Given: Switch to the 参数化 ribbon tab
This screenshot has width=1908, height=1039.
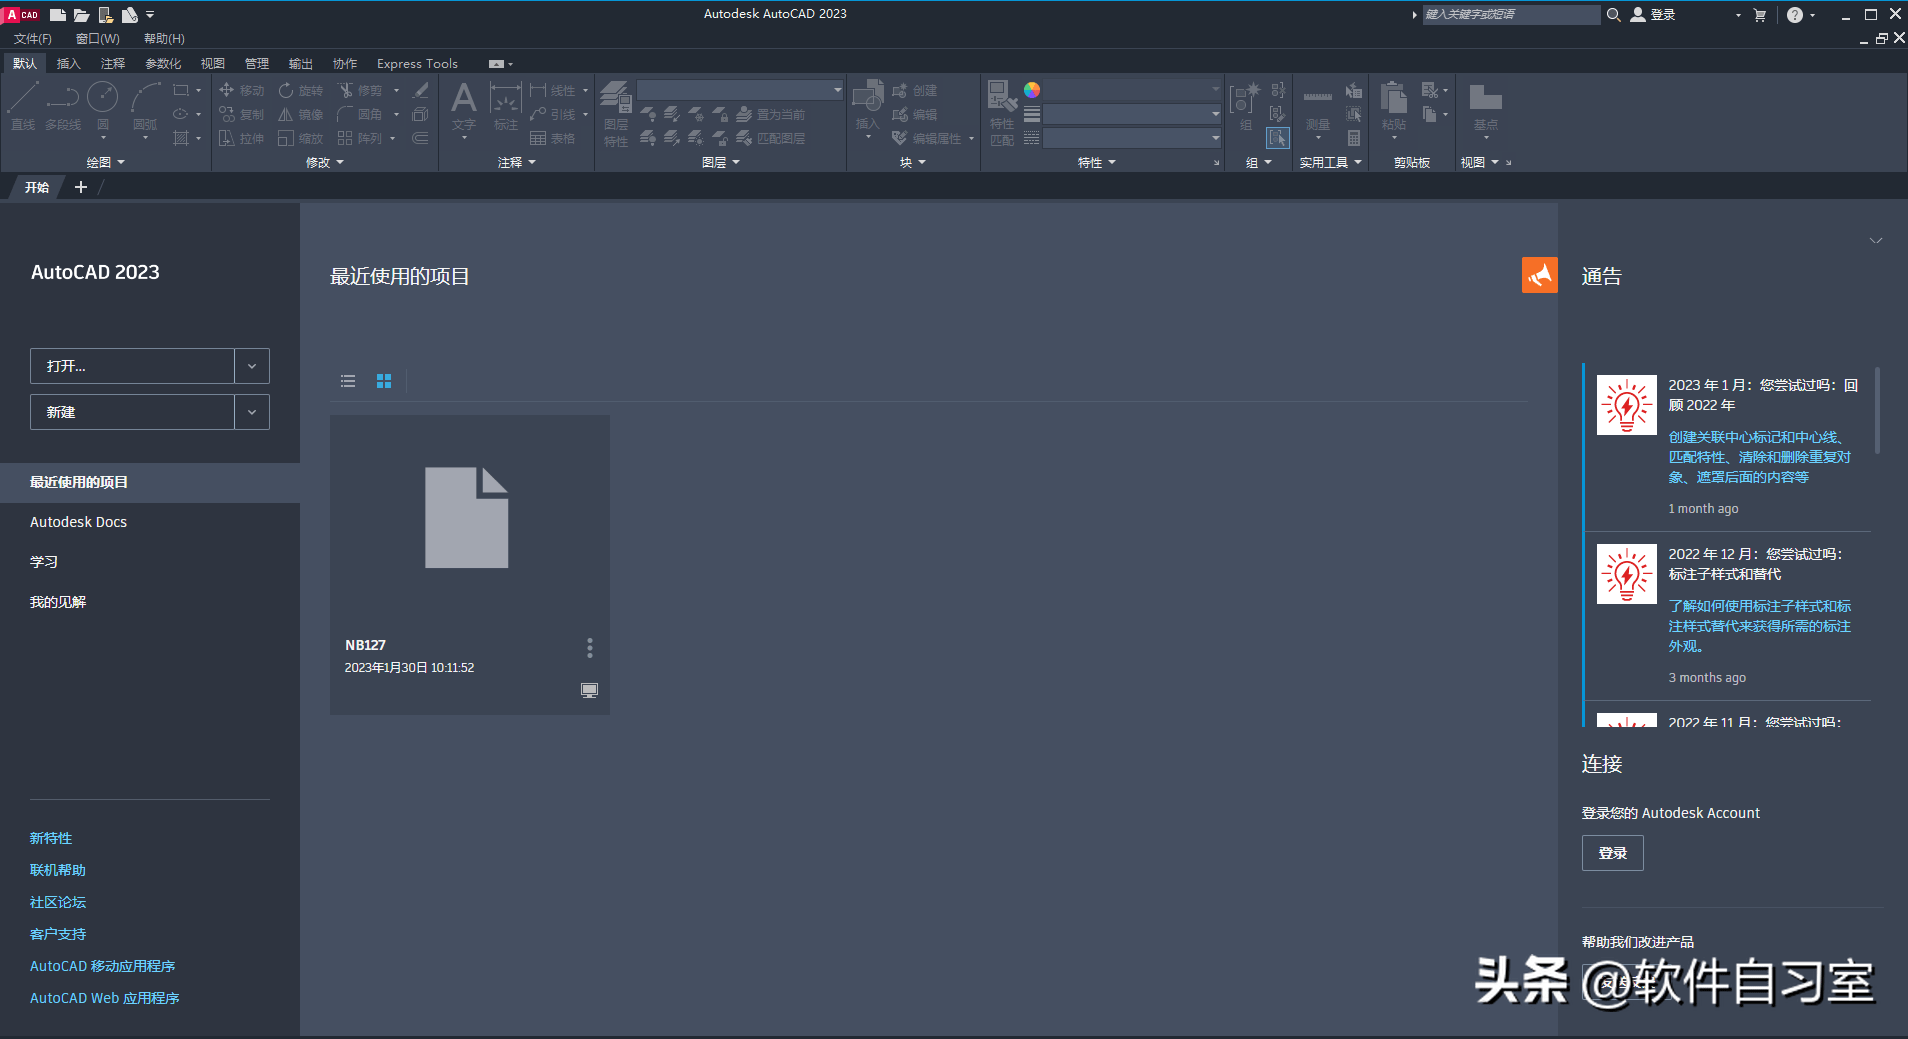Looking at the screenshot, I should [x=163, y=64].
